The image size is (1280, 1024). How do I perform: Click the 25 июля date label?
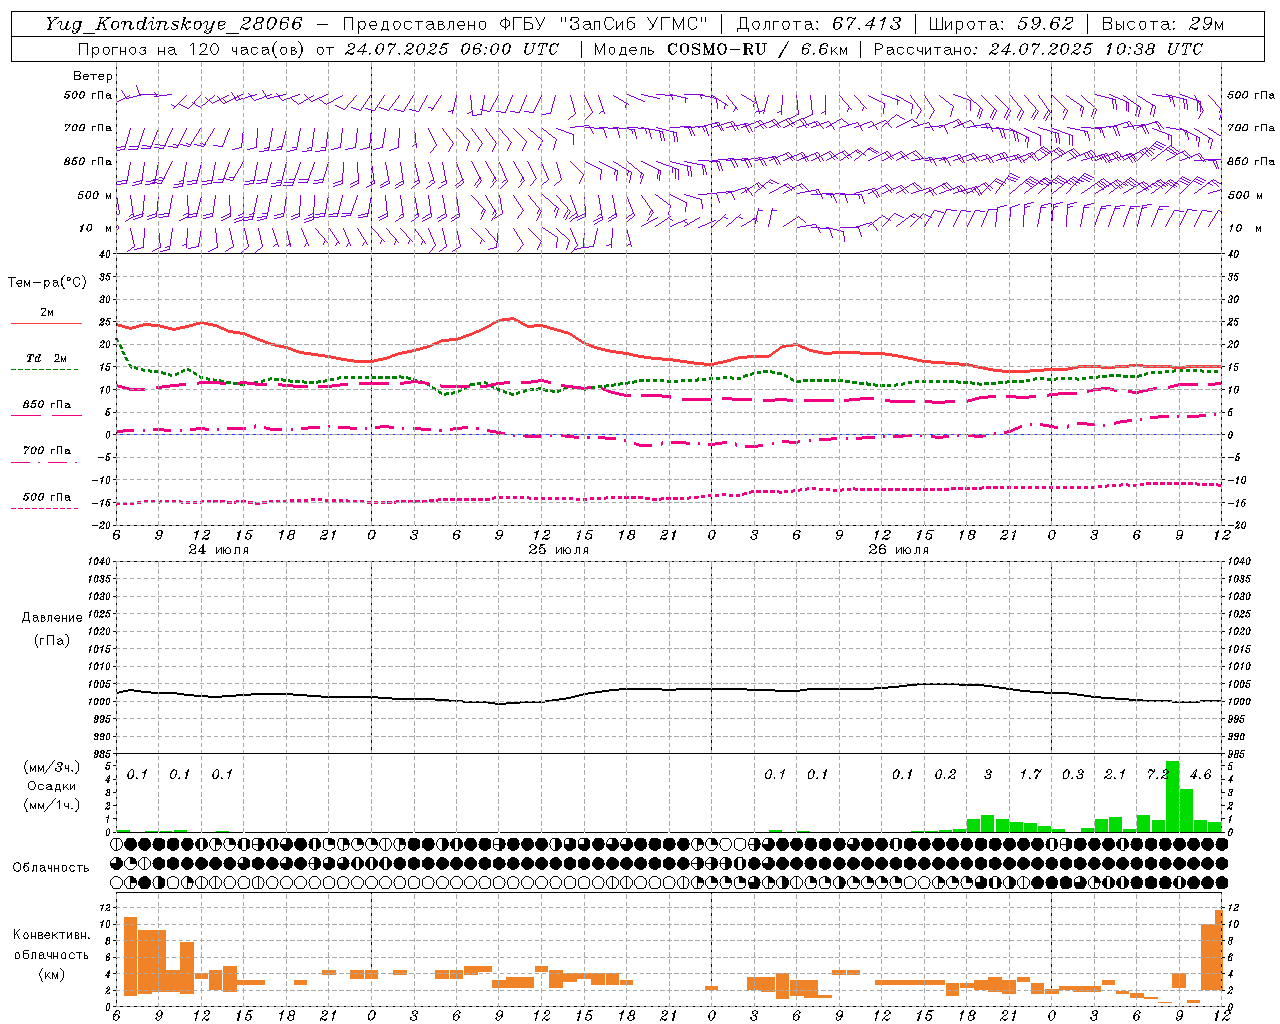coord(559,550)
